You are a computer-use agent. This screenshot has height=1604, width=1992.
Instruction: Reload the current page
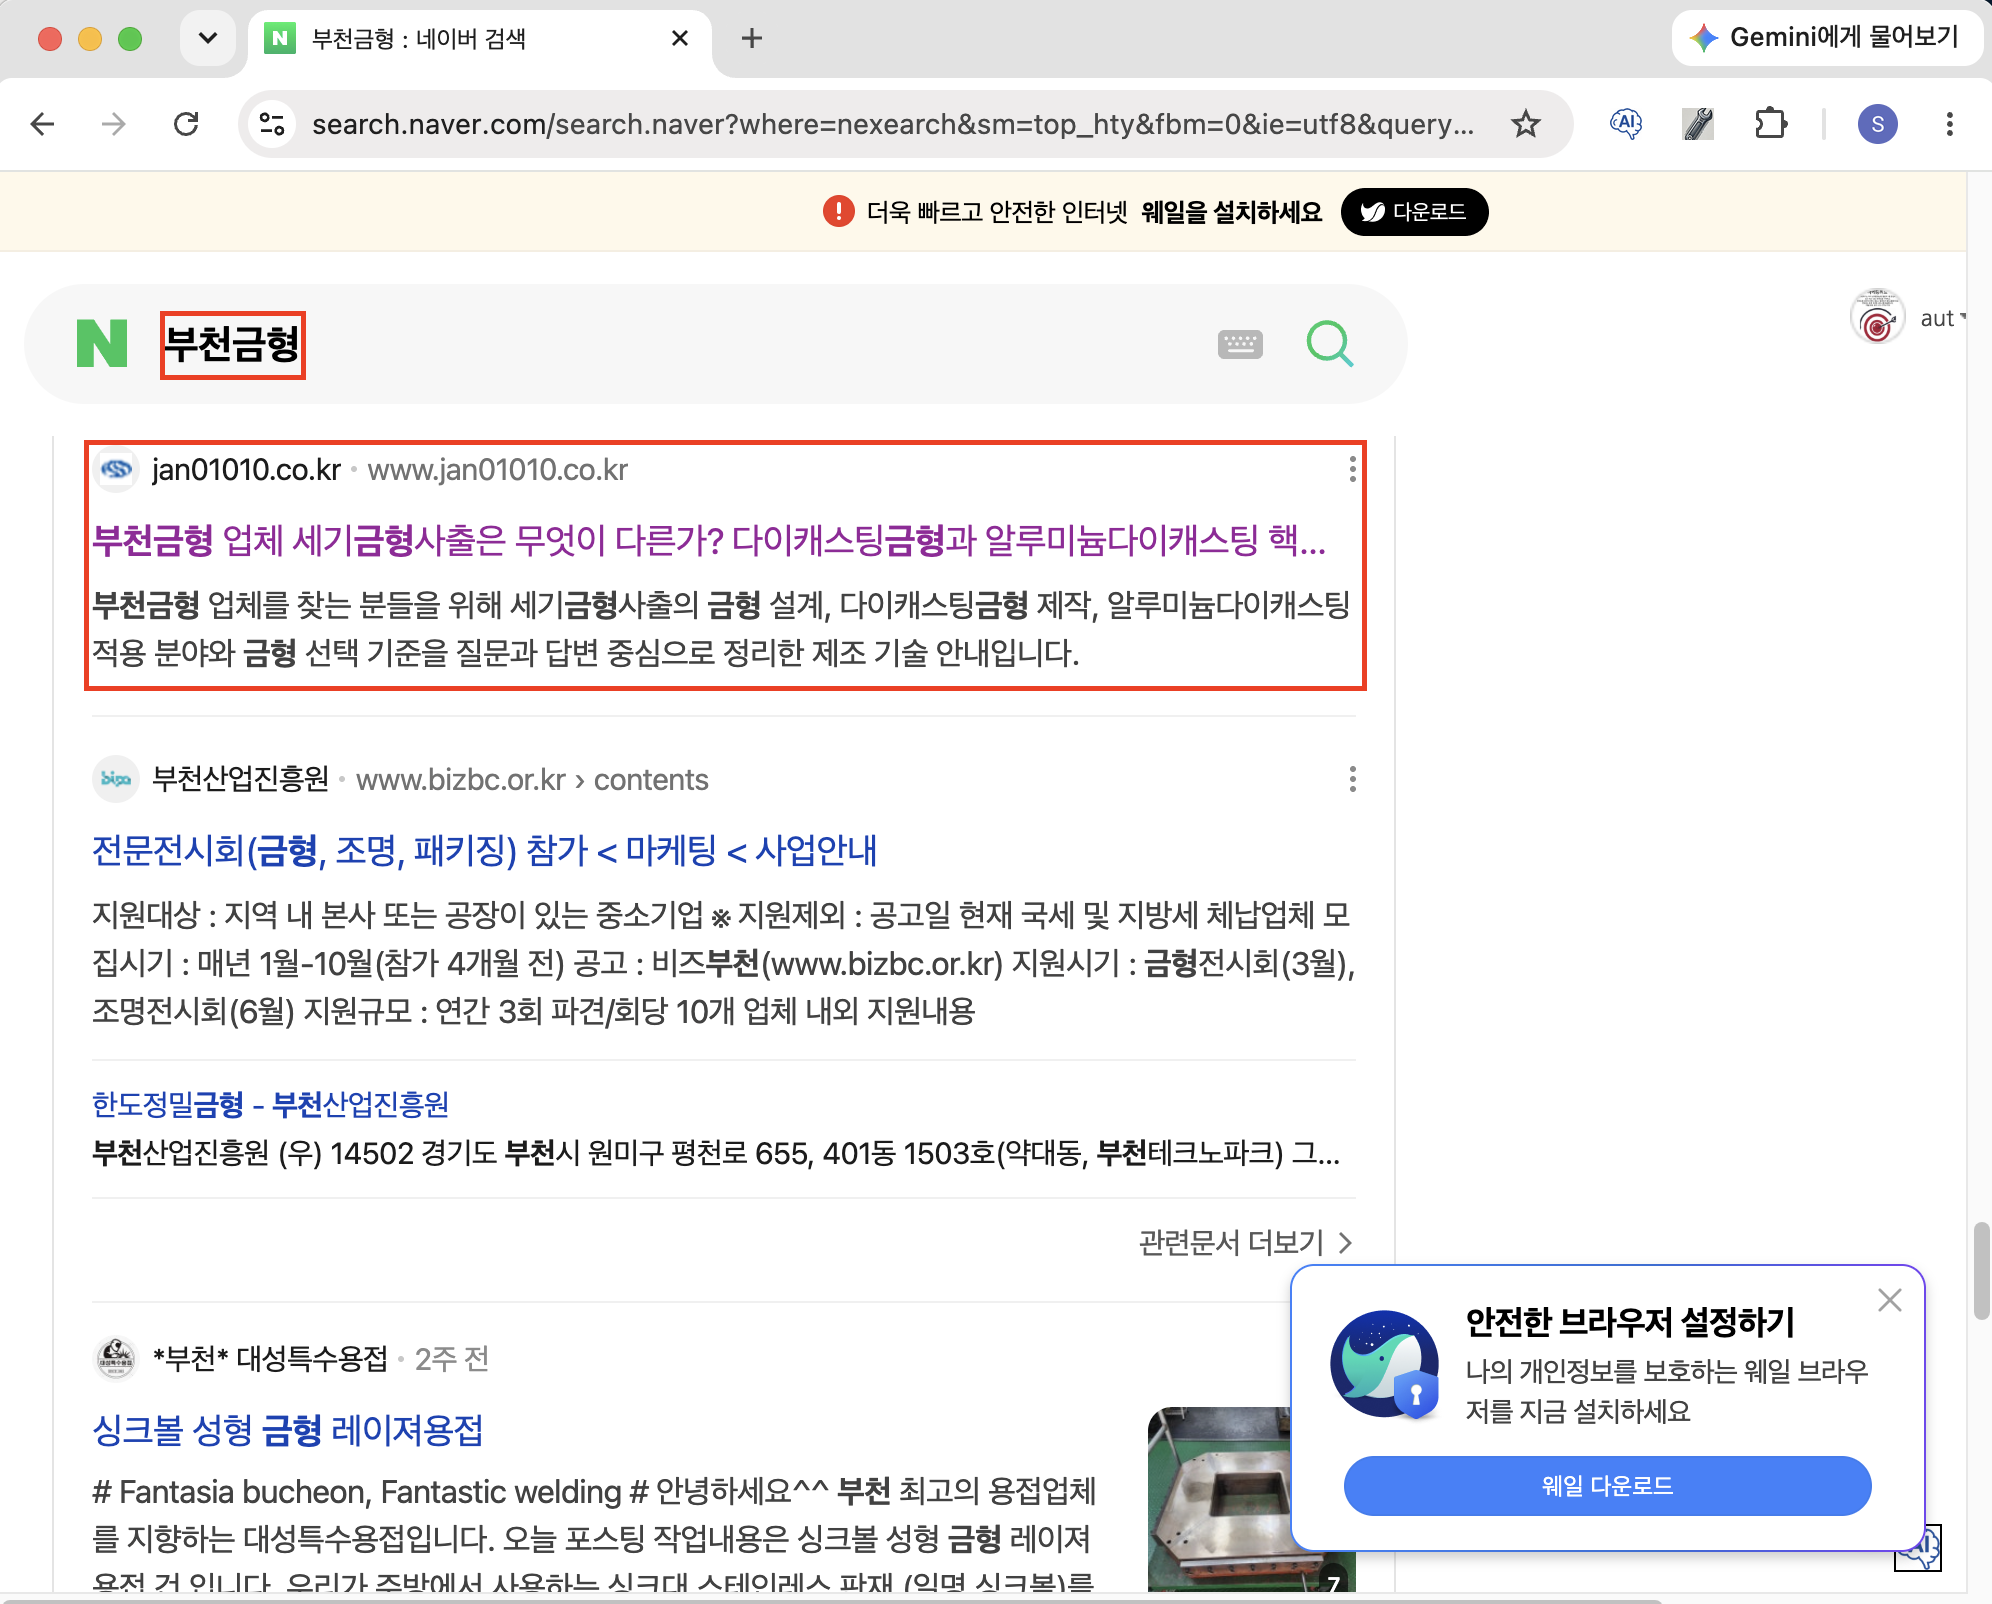[186, 124]
